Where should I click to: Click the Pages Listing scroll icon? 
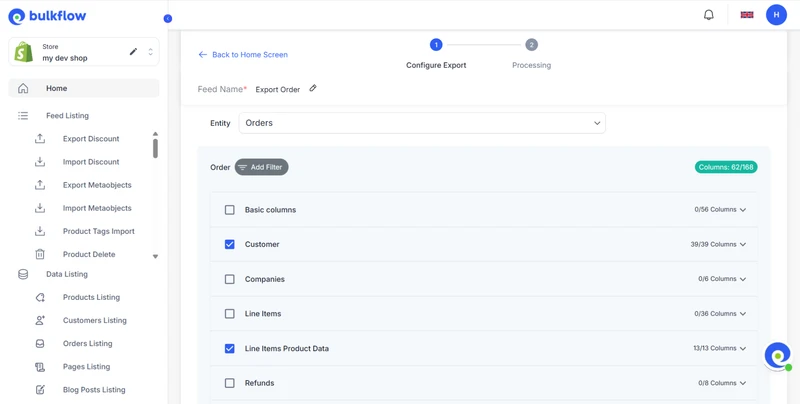[40, 367]
